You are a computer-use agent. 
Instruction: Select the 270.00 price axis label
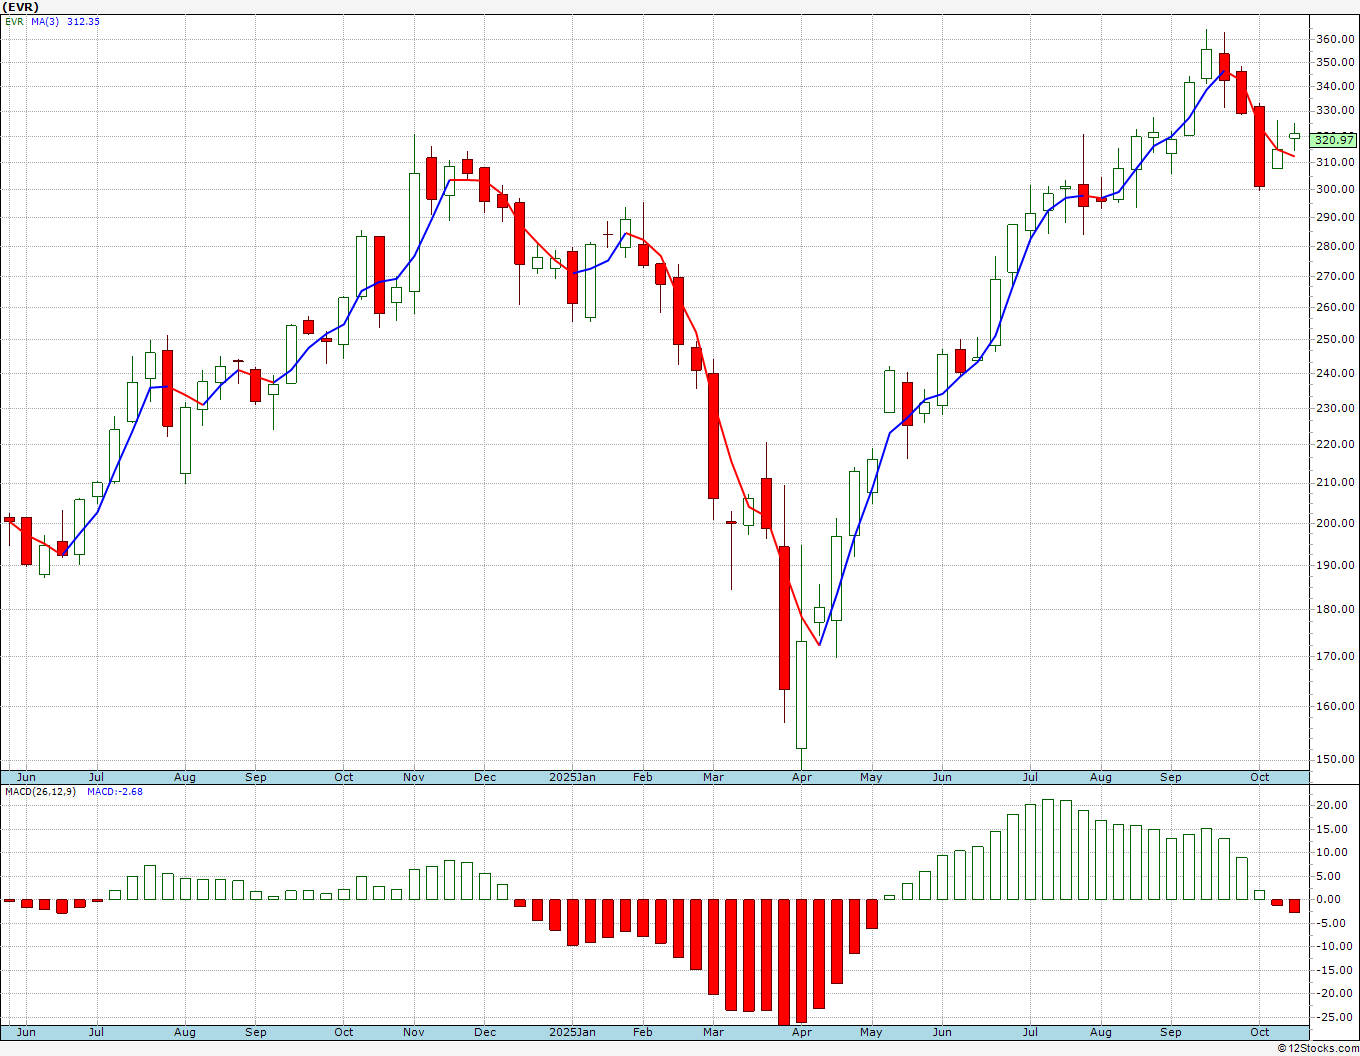click(1336, 276)
